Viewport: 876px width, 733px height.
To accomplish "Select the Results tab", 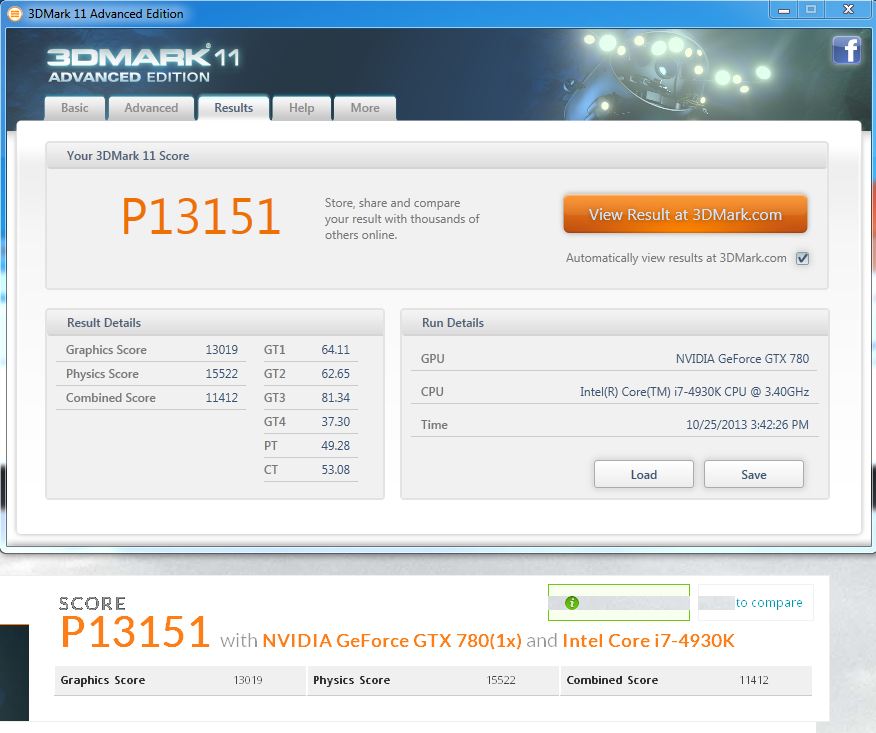I will [233, 108].
